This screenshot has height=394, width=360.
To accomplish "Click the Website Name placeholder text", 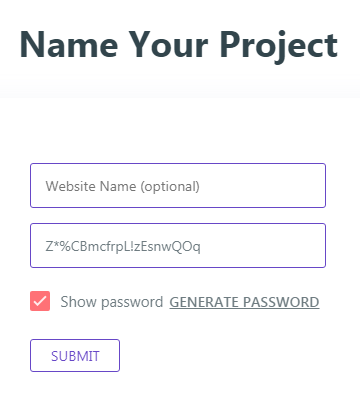I will pos(123,186).
